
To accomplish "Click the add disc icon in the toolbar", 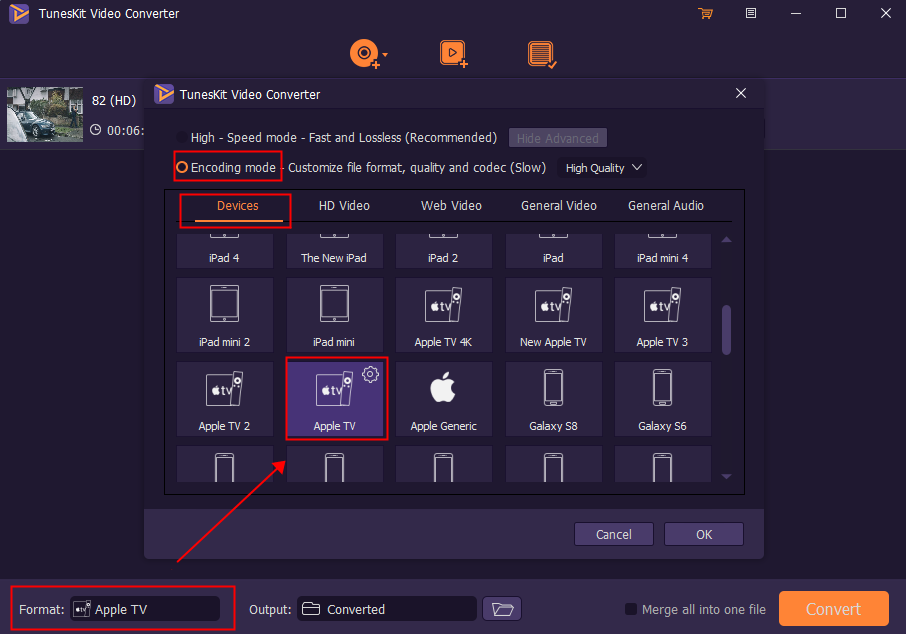I will (364, 54).
